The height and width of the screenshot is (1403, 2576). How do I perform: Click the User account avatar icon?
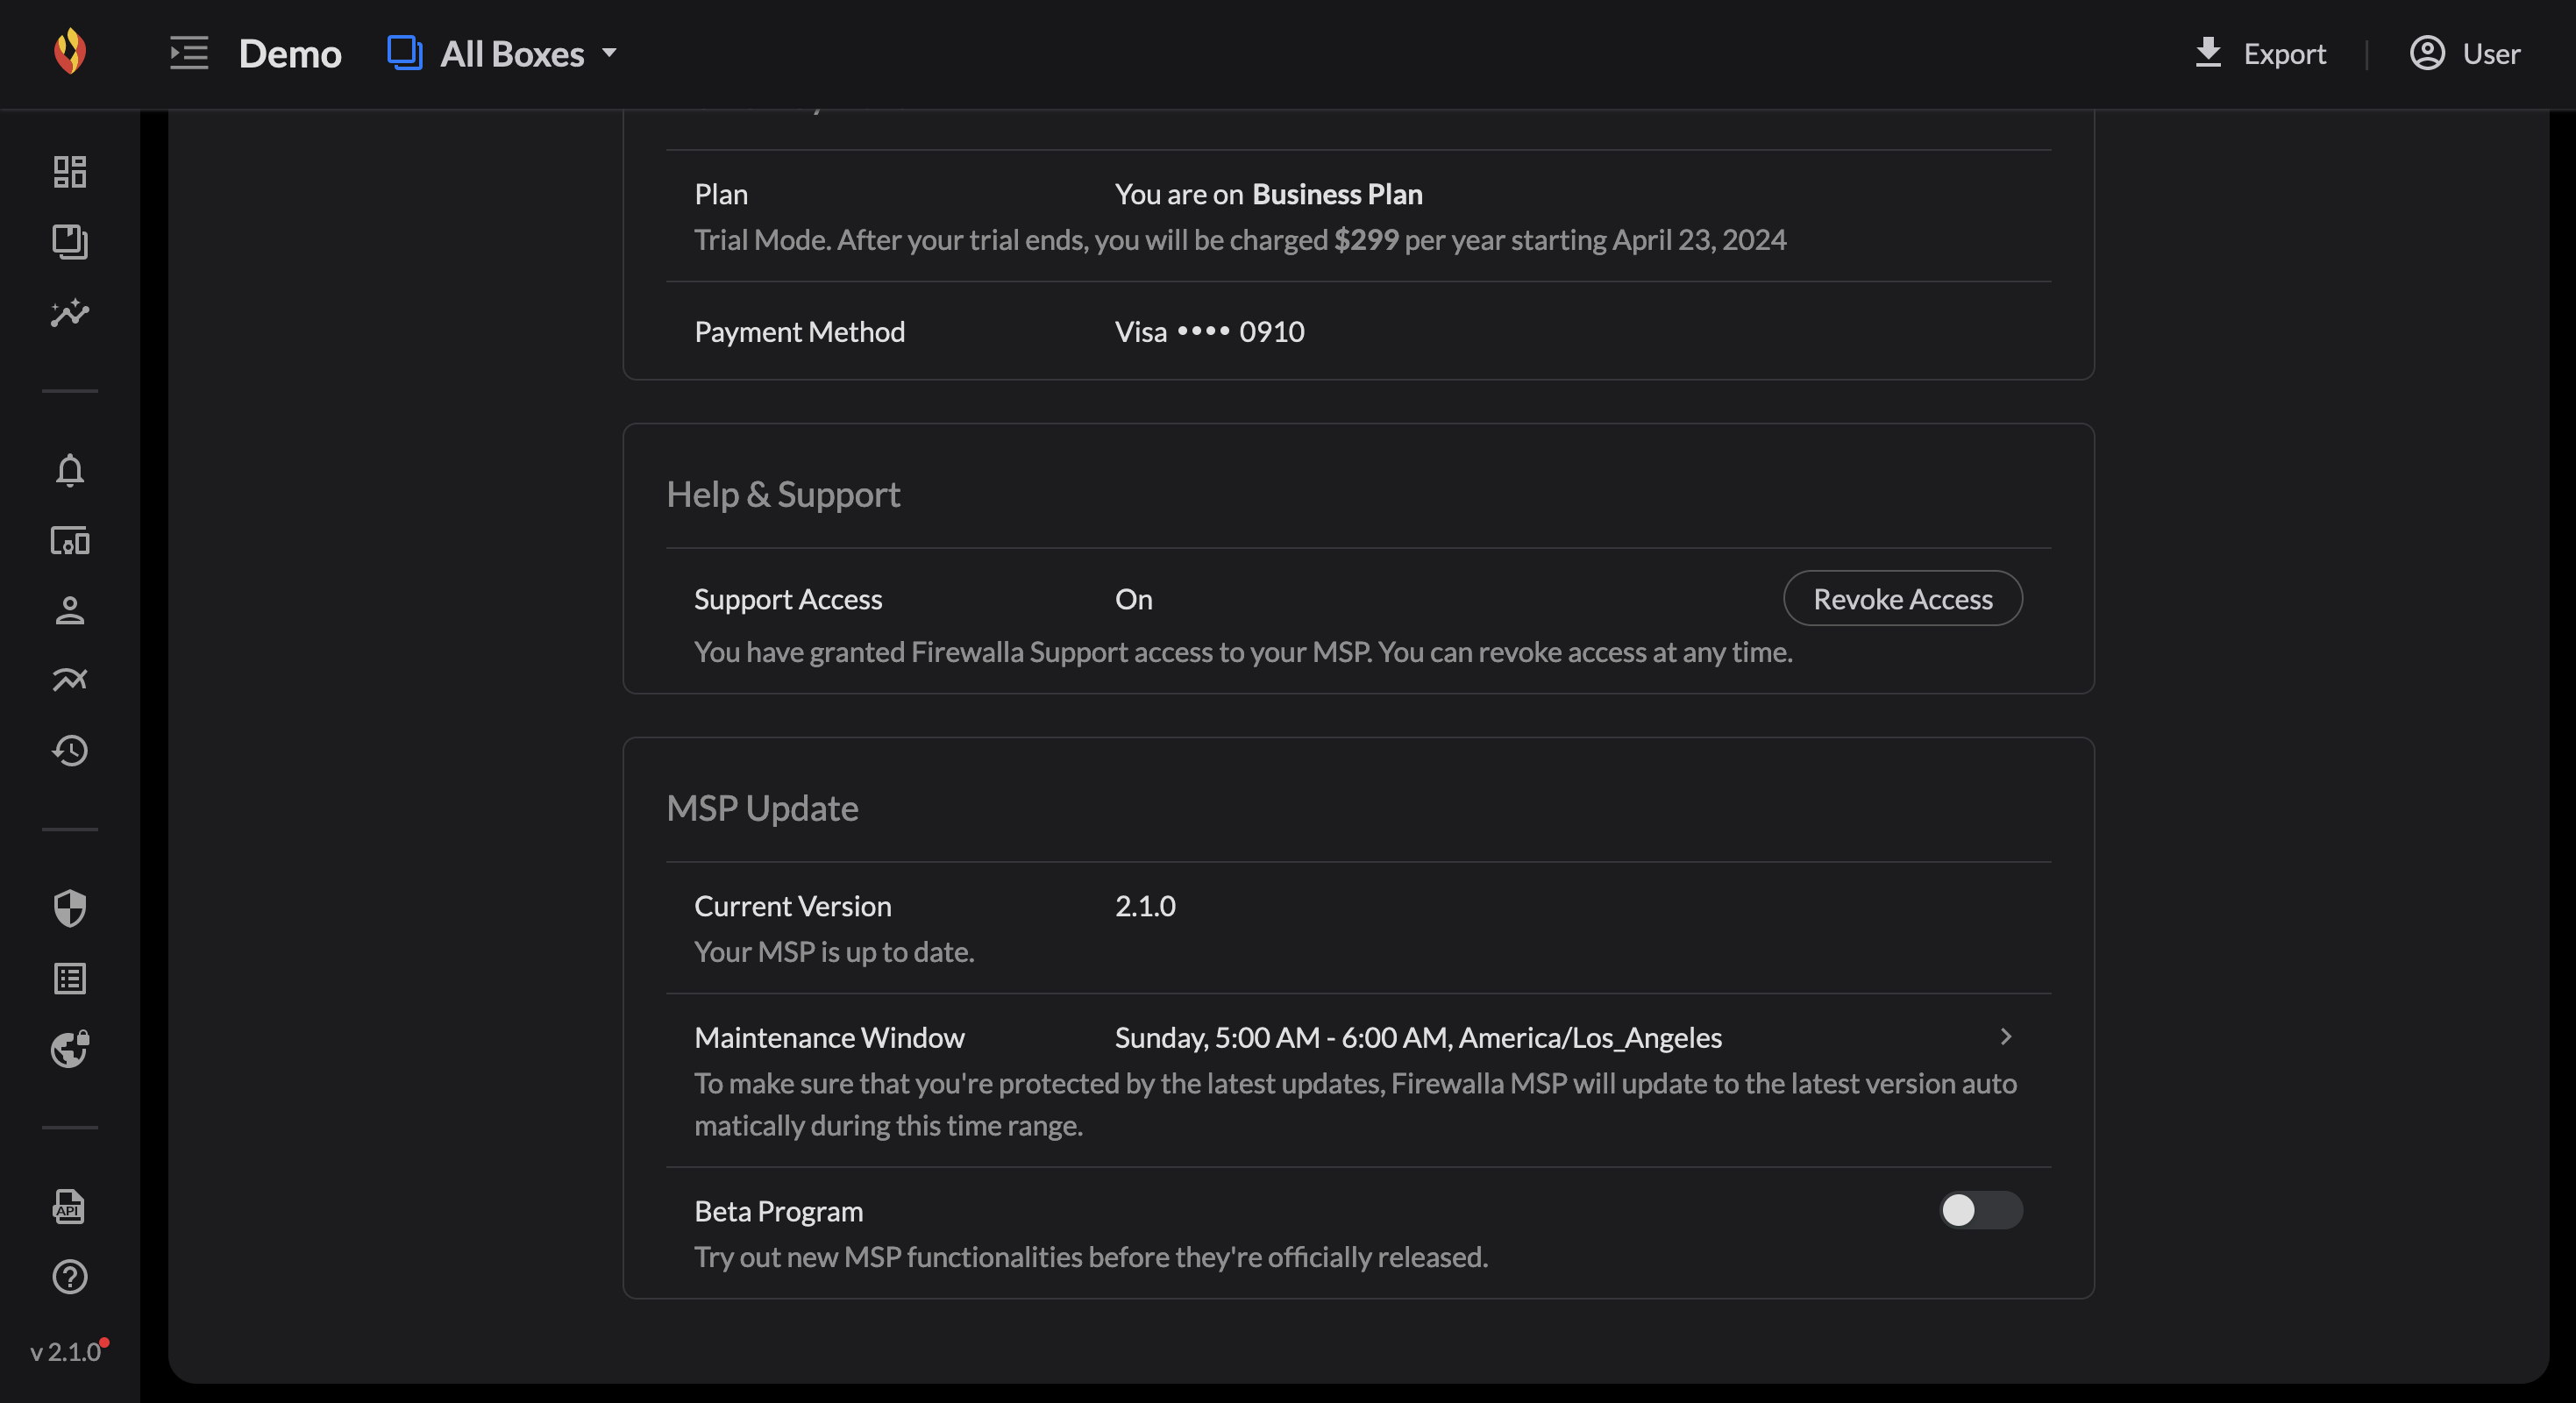2427,52
